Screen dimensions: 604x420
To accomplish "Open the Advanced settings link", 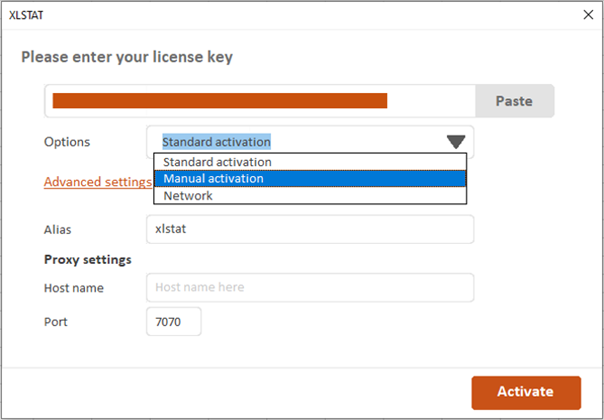I will point(97,182).
